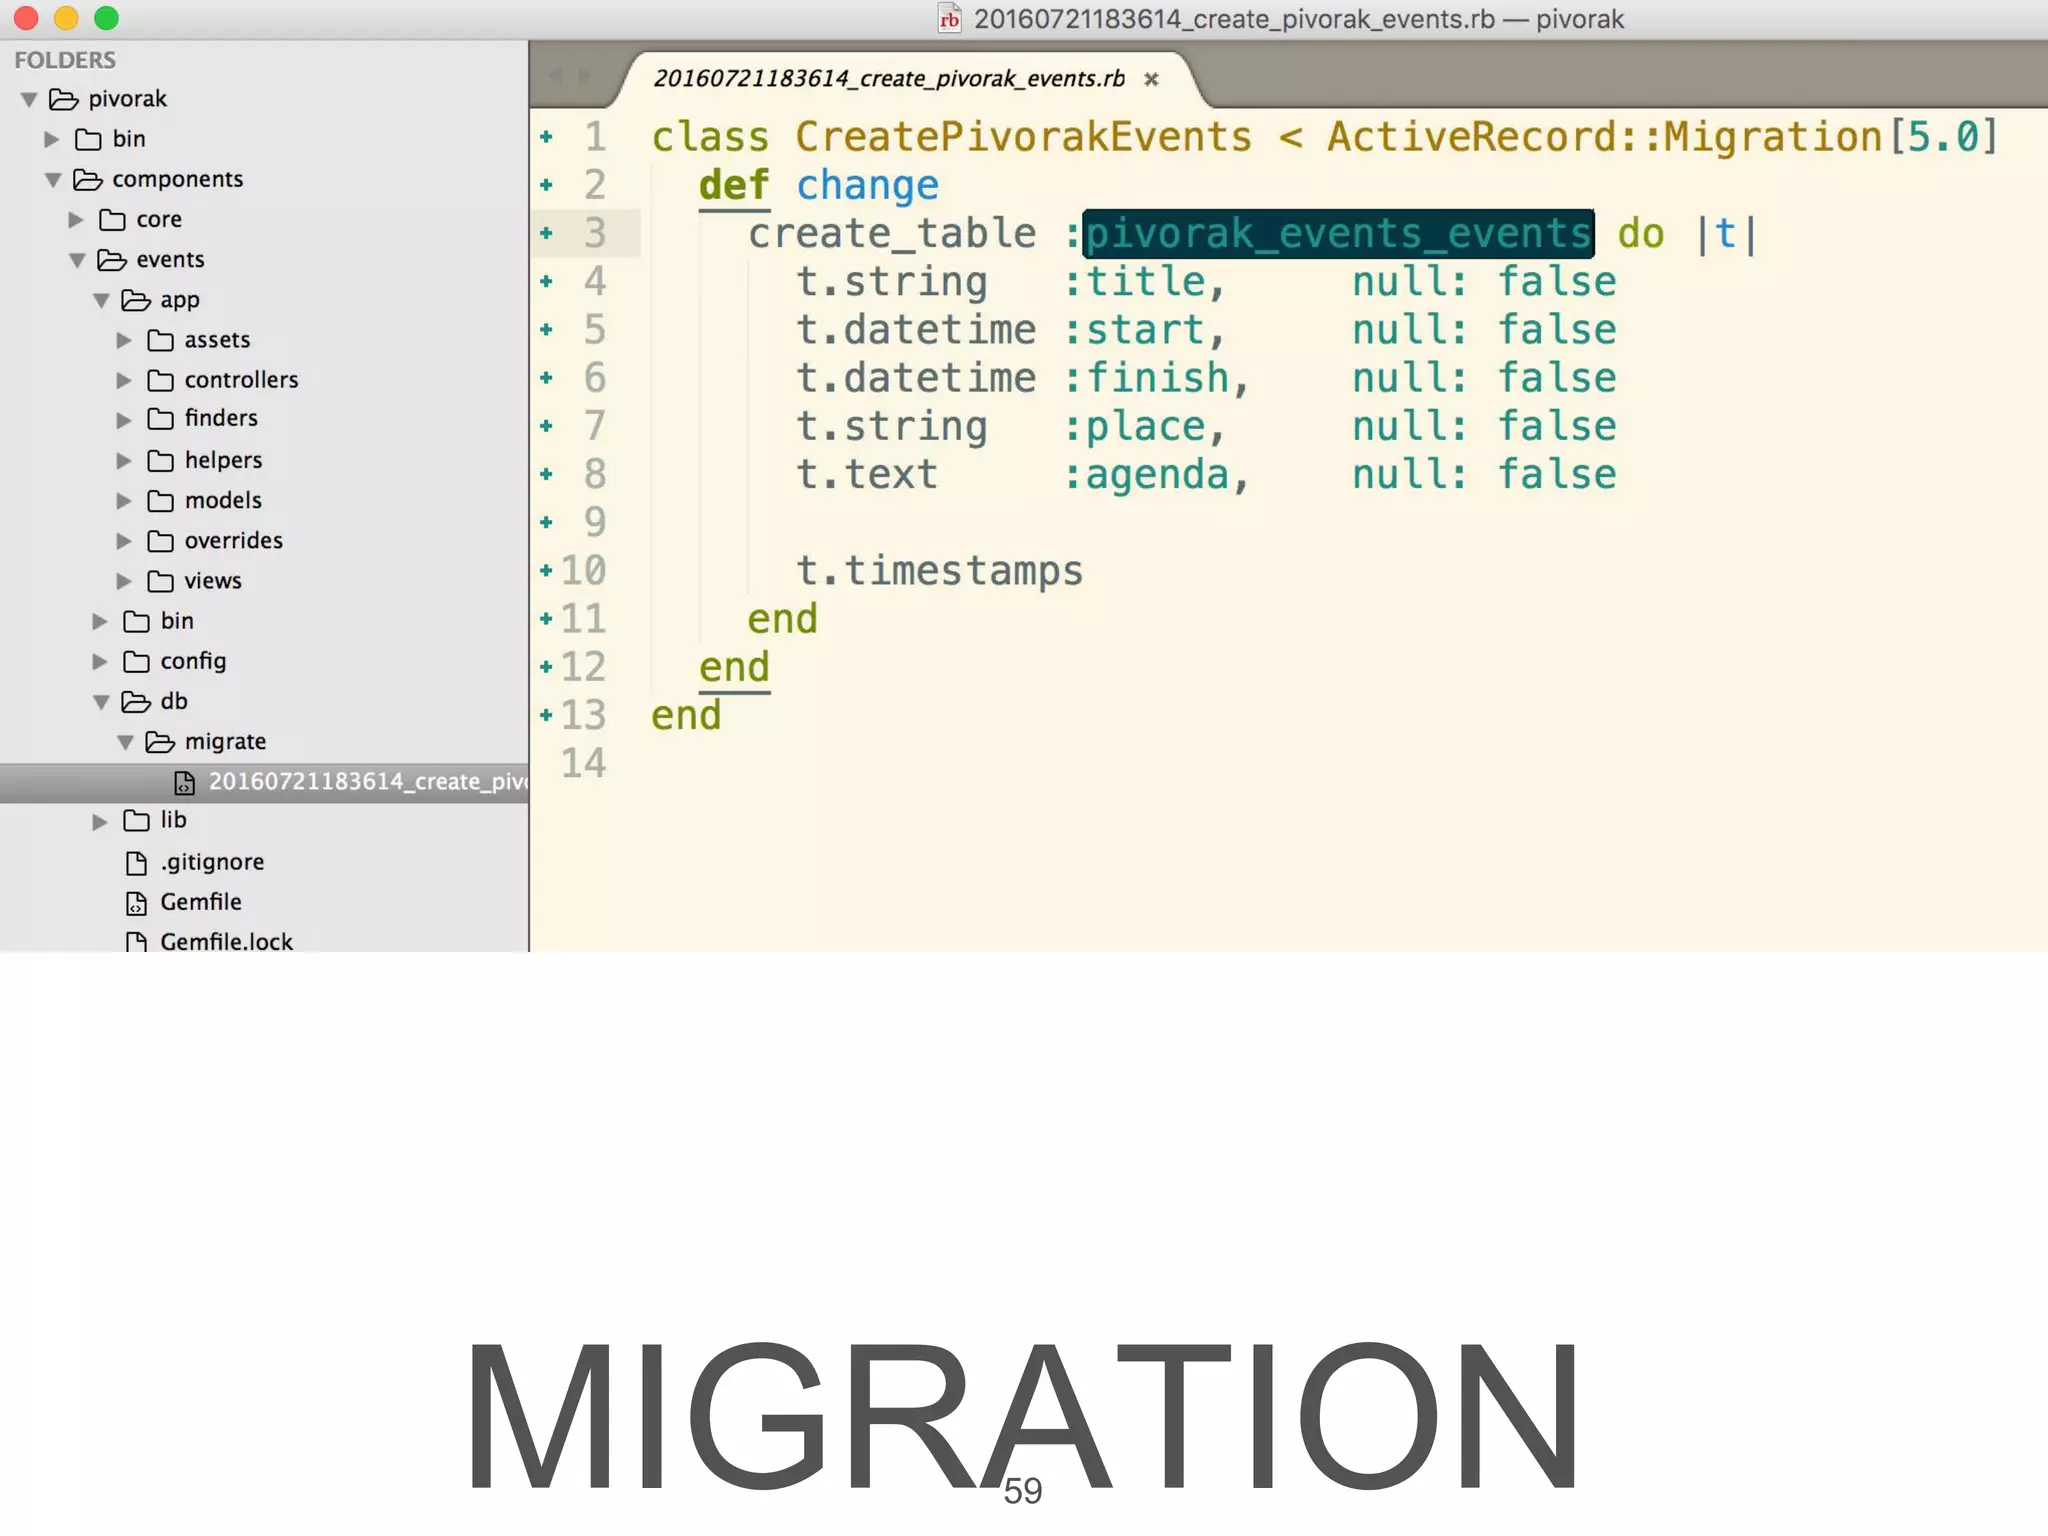Click the controllers folder icon
Image resolution: width=2048 pixels, height=1536 pixels.
point(160,380)
